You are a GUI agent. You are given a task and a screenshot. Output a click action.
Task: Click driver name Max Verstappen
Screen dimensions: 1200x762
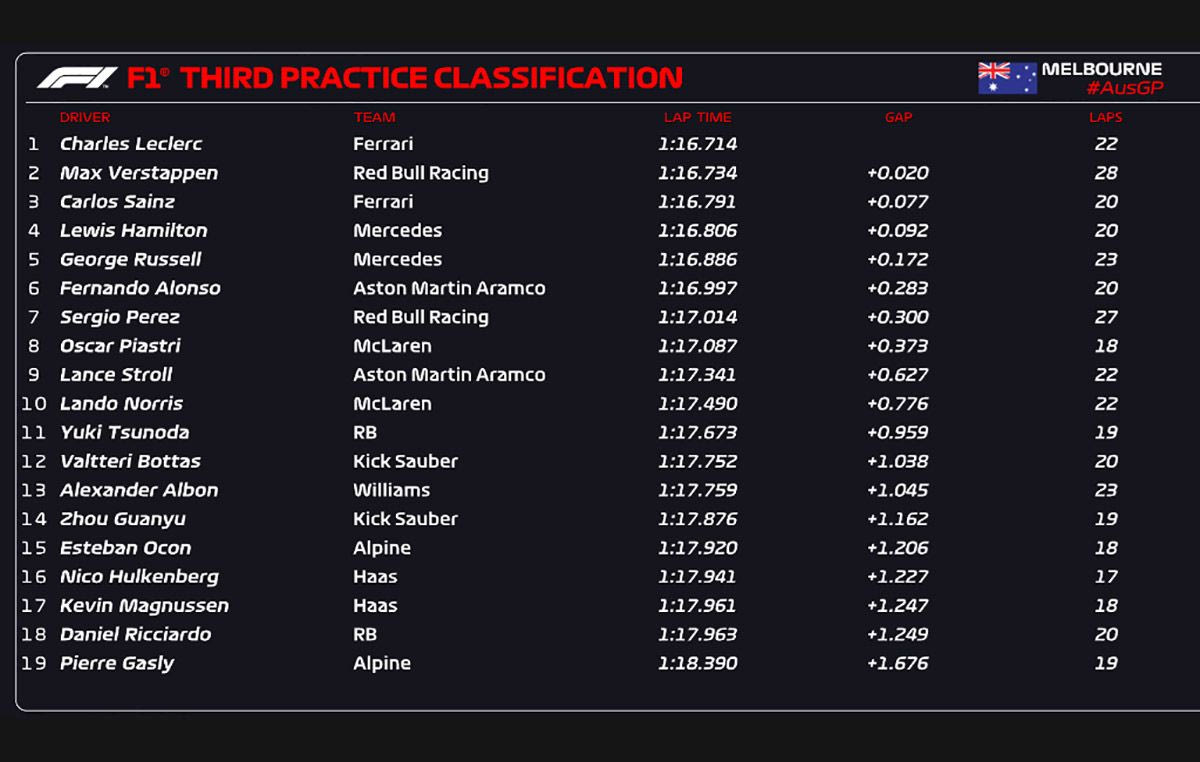(x=139, y=173)
